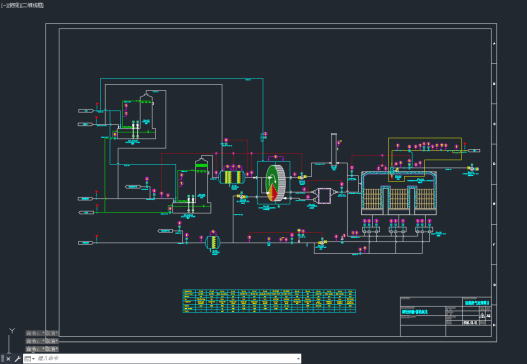Select the green rotary wheel symbol
Image resolution: width=527 pixels, height=364 pixels.
click(x=276, y=183)
